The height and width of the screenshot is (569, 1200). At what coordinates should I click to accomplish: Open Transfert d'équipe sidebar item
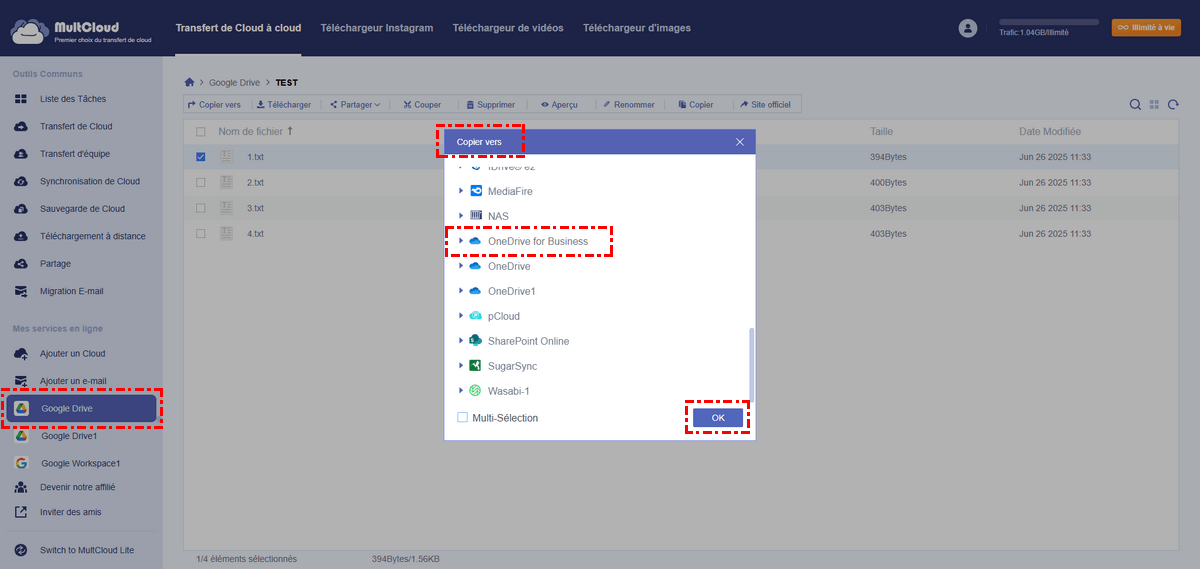75,154
